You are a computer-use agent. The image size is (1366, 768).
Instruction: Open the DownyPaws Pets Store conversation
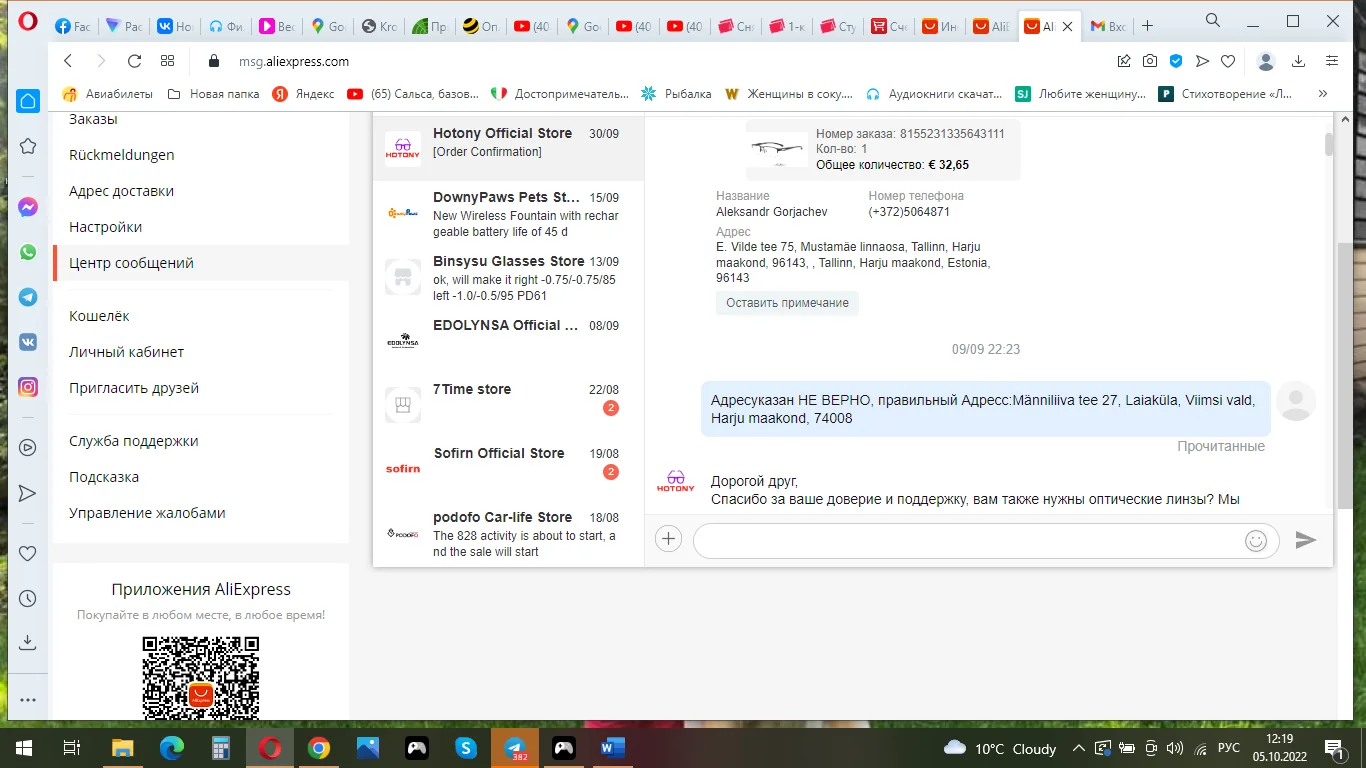[508, 212]
